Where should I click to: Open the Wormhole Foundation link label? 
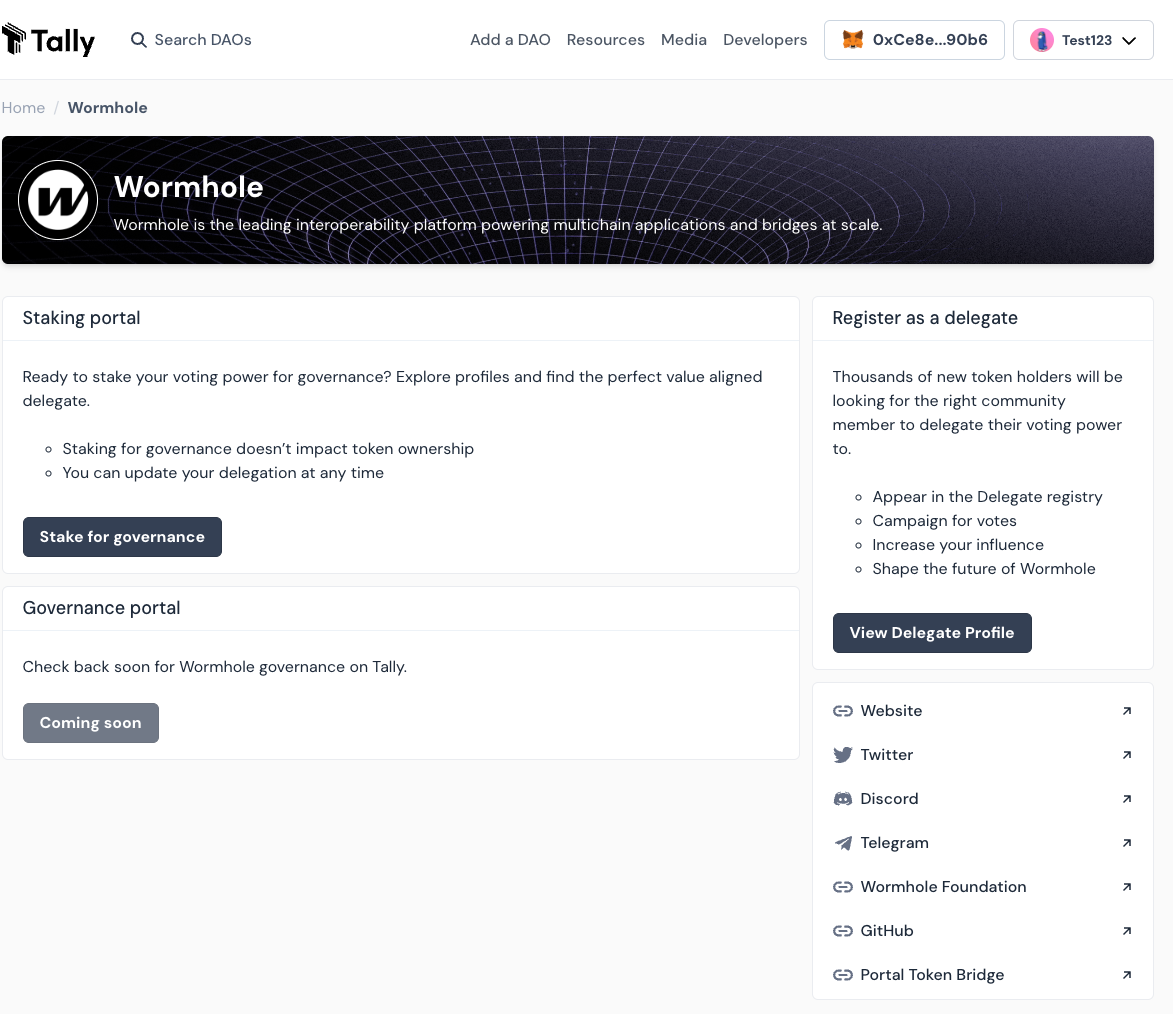point(943,887)
